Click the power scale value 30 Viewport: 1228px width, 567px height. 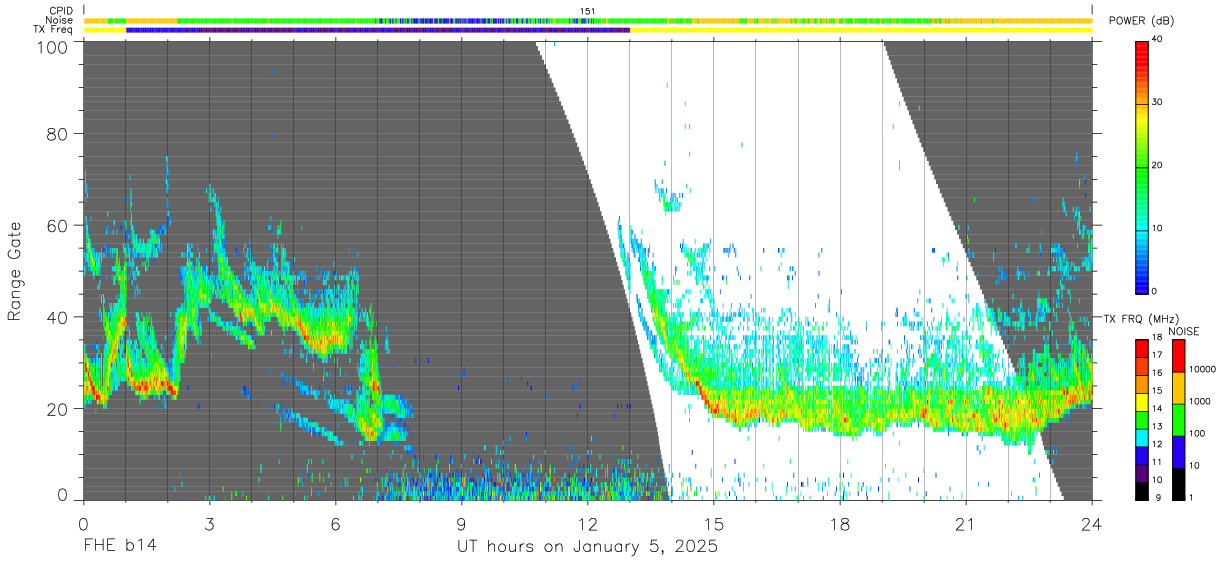point(1158,103)
